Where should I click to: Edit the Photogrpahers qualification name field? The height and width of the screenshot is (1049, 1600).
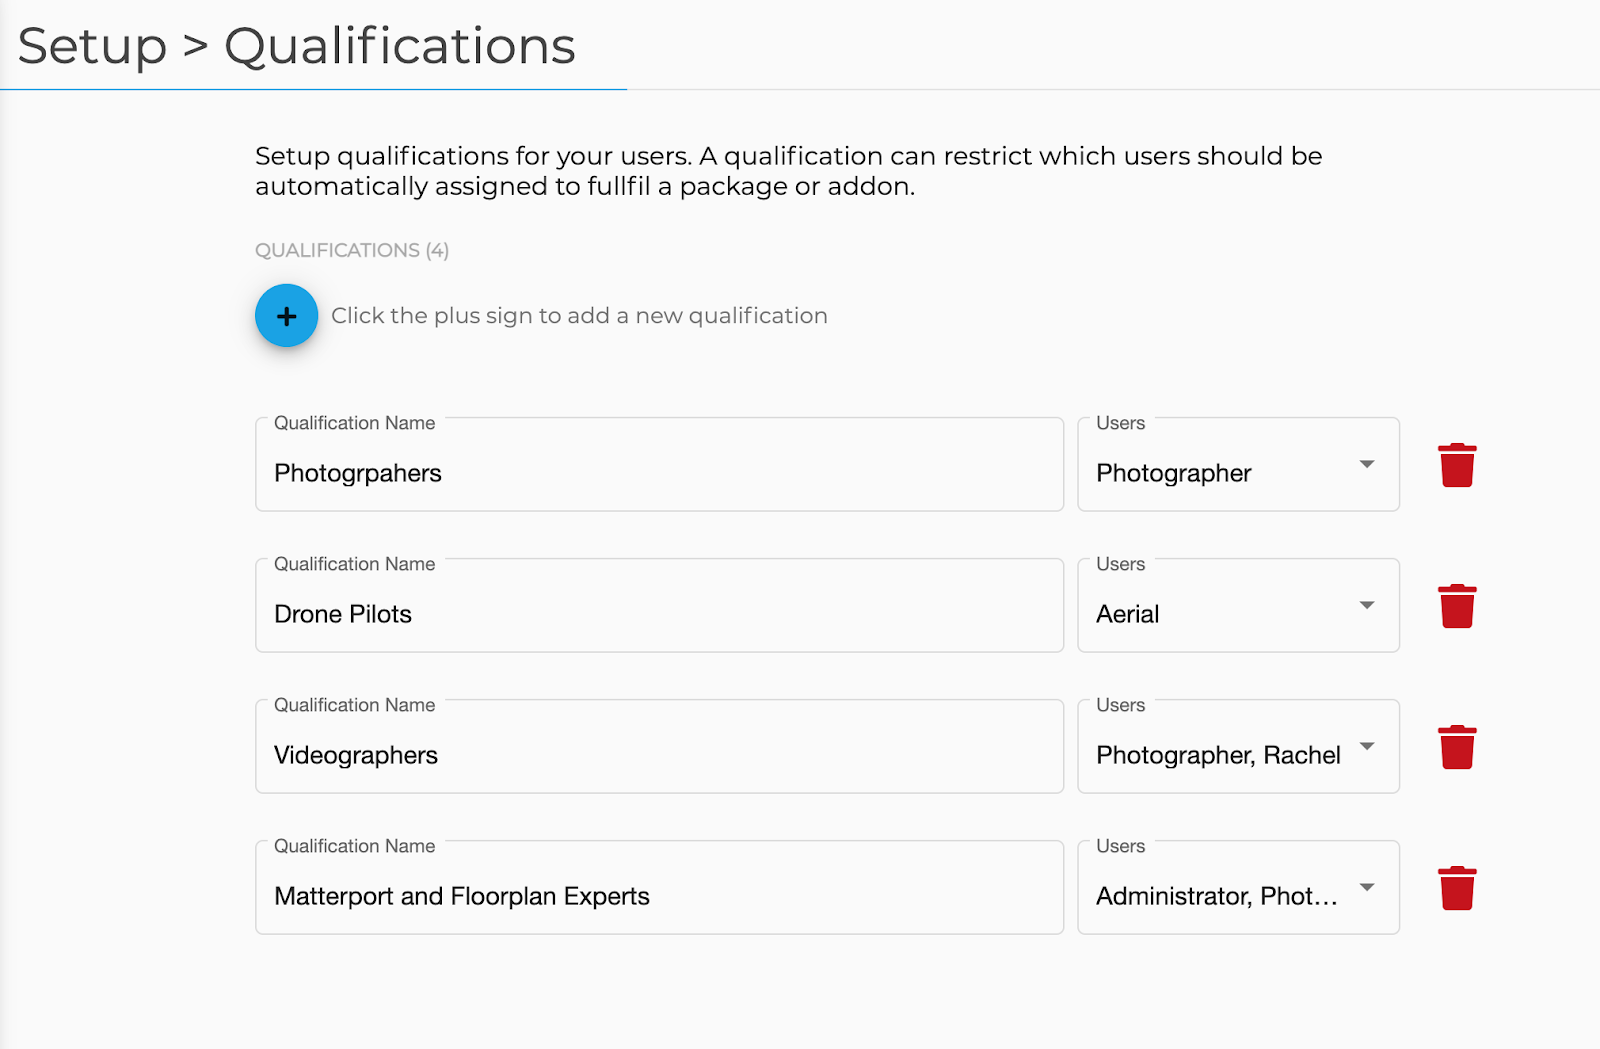tap(659, 465)
